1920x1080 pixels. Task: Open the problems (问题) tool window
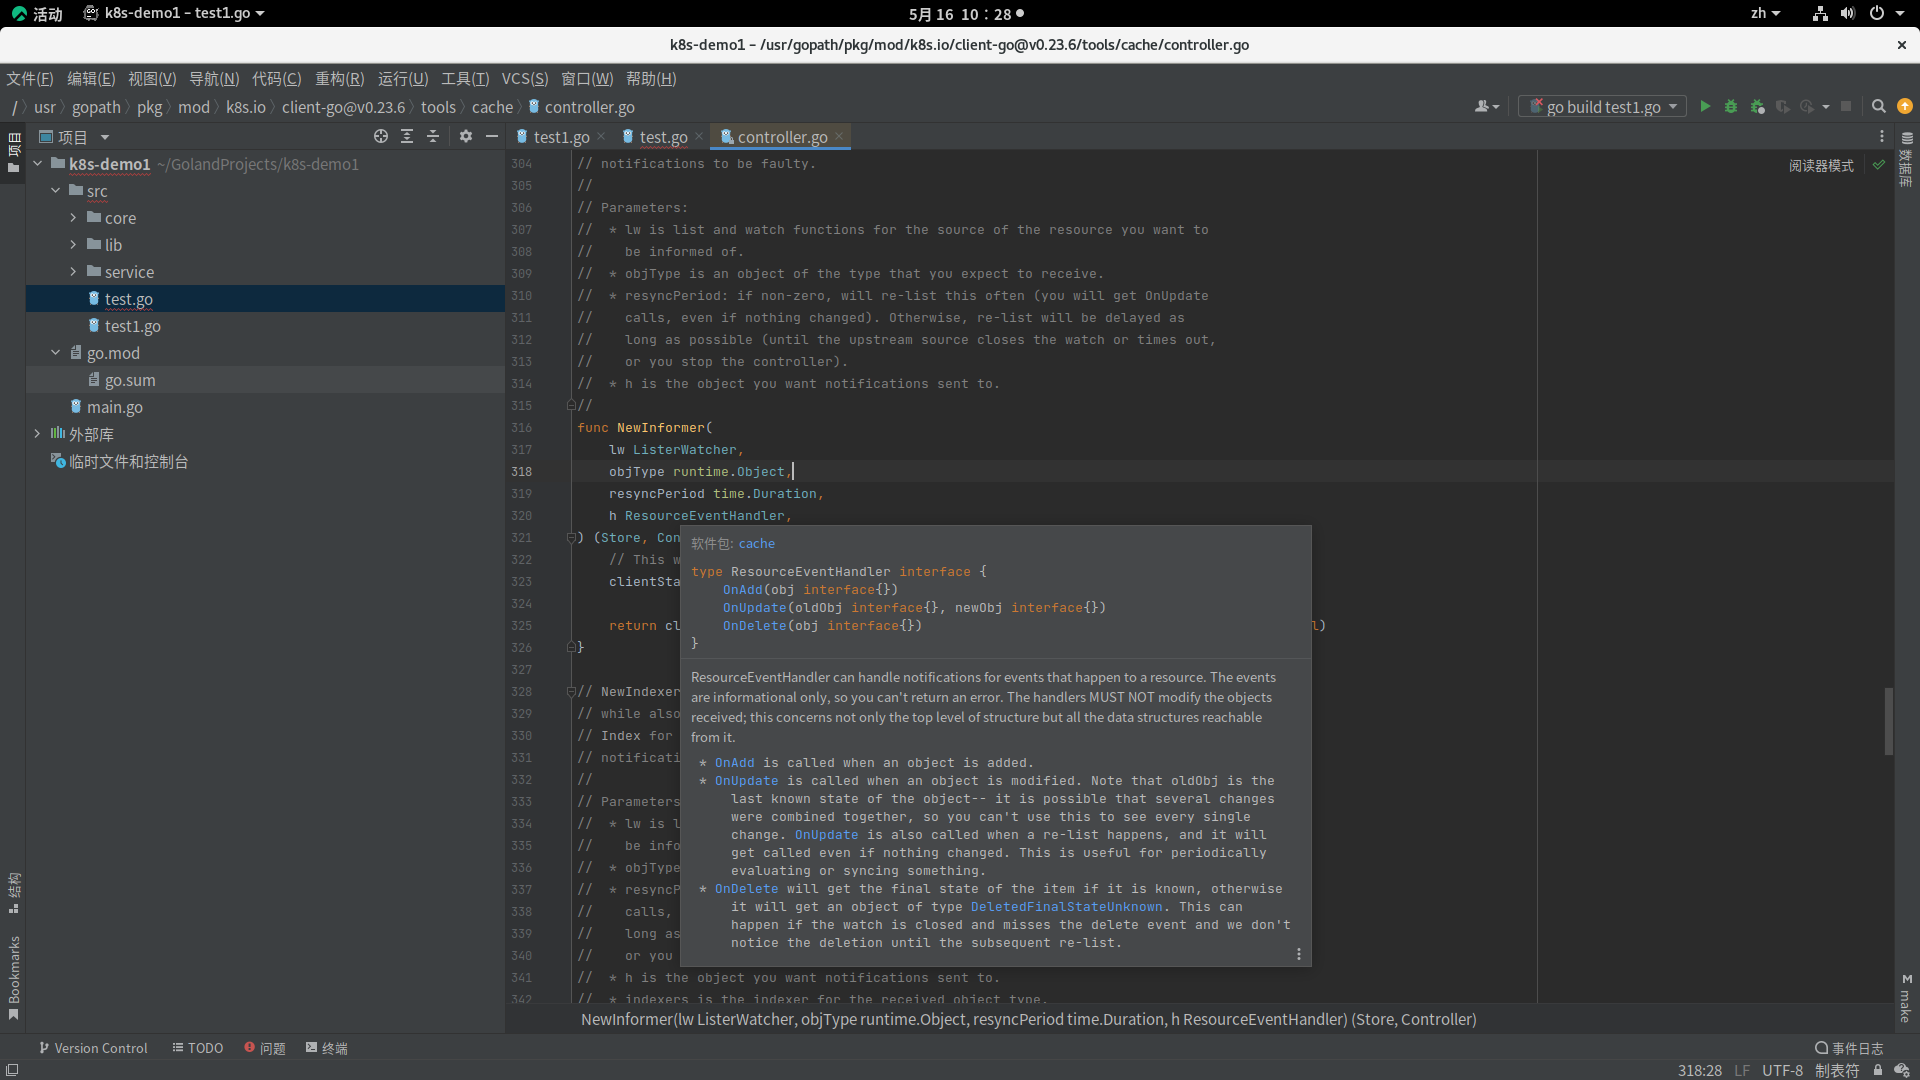(x=265, y=1048)
